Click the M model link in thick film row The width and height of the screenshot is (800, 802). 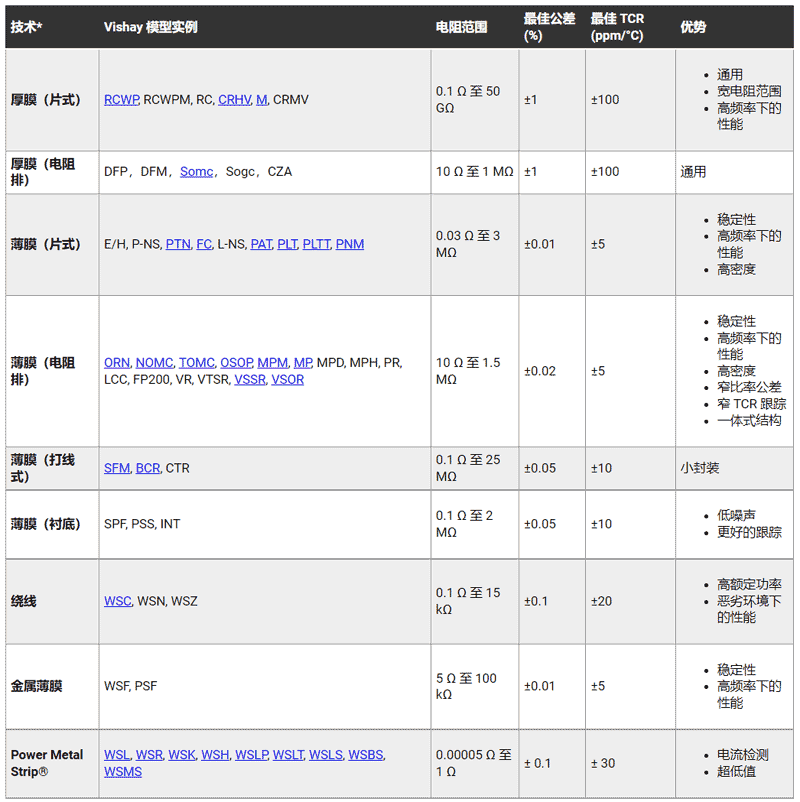(x=261, y=100)
